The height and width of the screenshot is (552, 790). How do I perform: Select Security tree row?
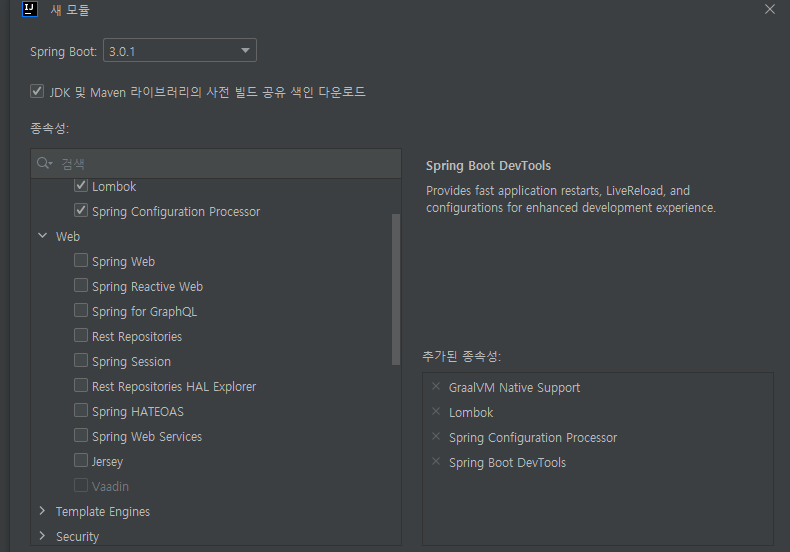(x=216, y=536)
